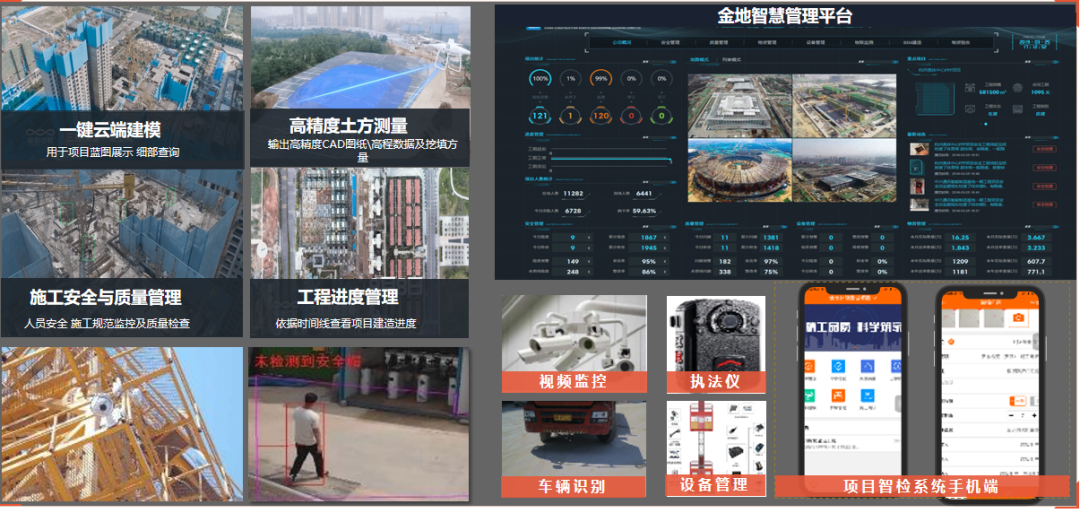The height and width of the screenshot is (513, 1080).
Task: Open 物资管理 tab in dashboard navigation
Action: (767, 43)
